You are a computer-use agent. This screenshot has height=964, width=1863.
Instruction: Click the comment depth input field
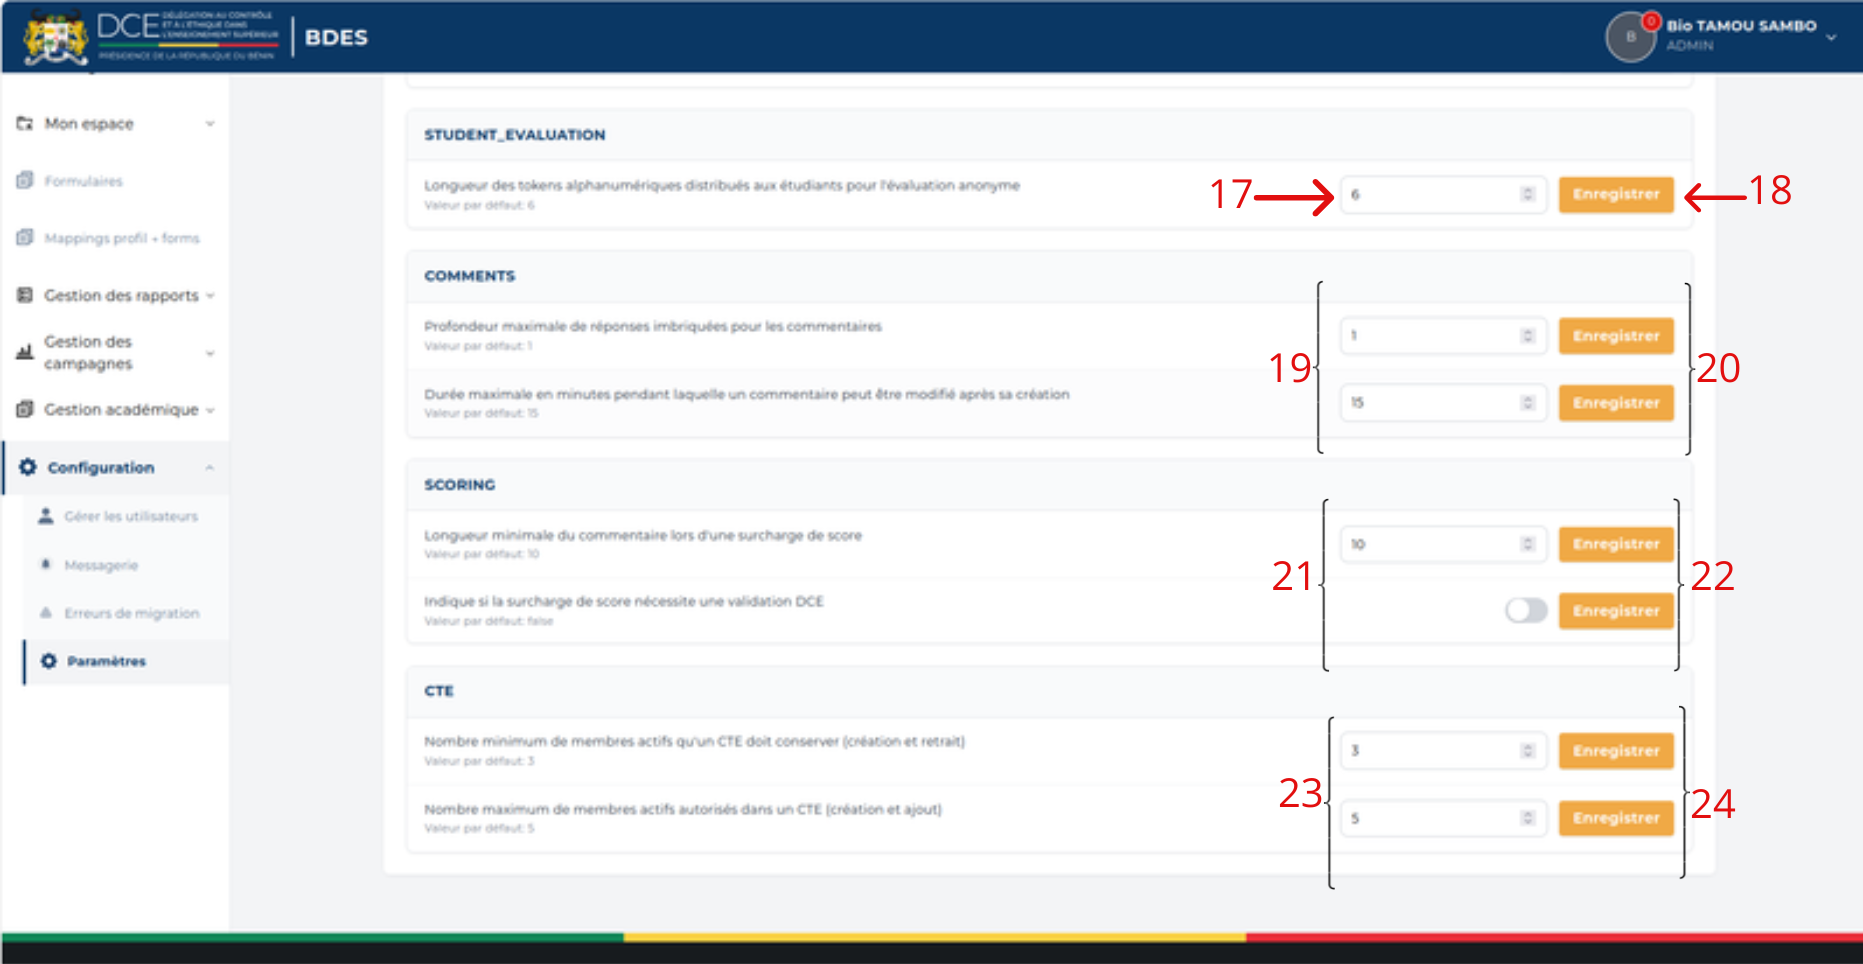(1443, 336)
